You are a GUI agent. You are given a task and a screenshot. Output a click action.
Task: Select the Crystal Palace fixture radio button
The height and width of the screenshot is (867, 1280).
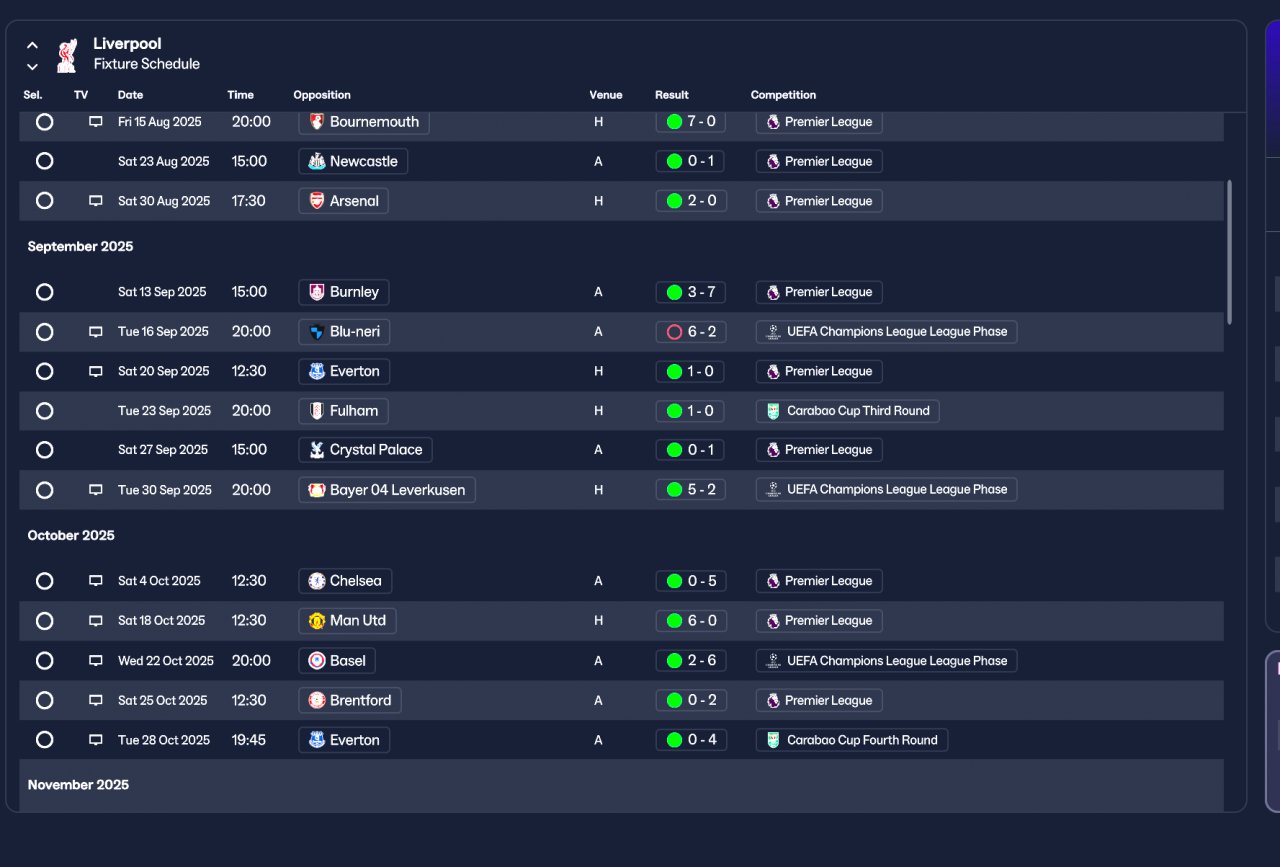pyautogui.click(x=44, y=450)
